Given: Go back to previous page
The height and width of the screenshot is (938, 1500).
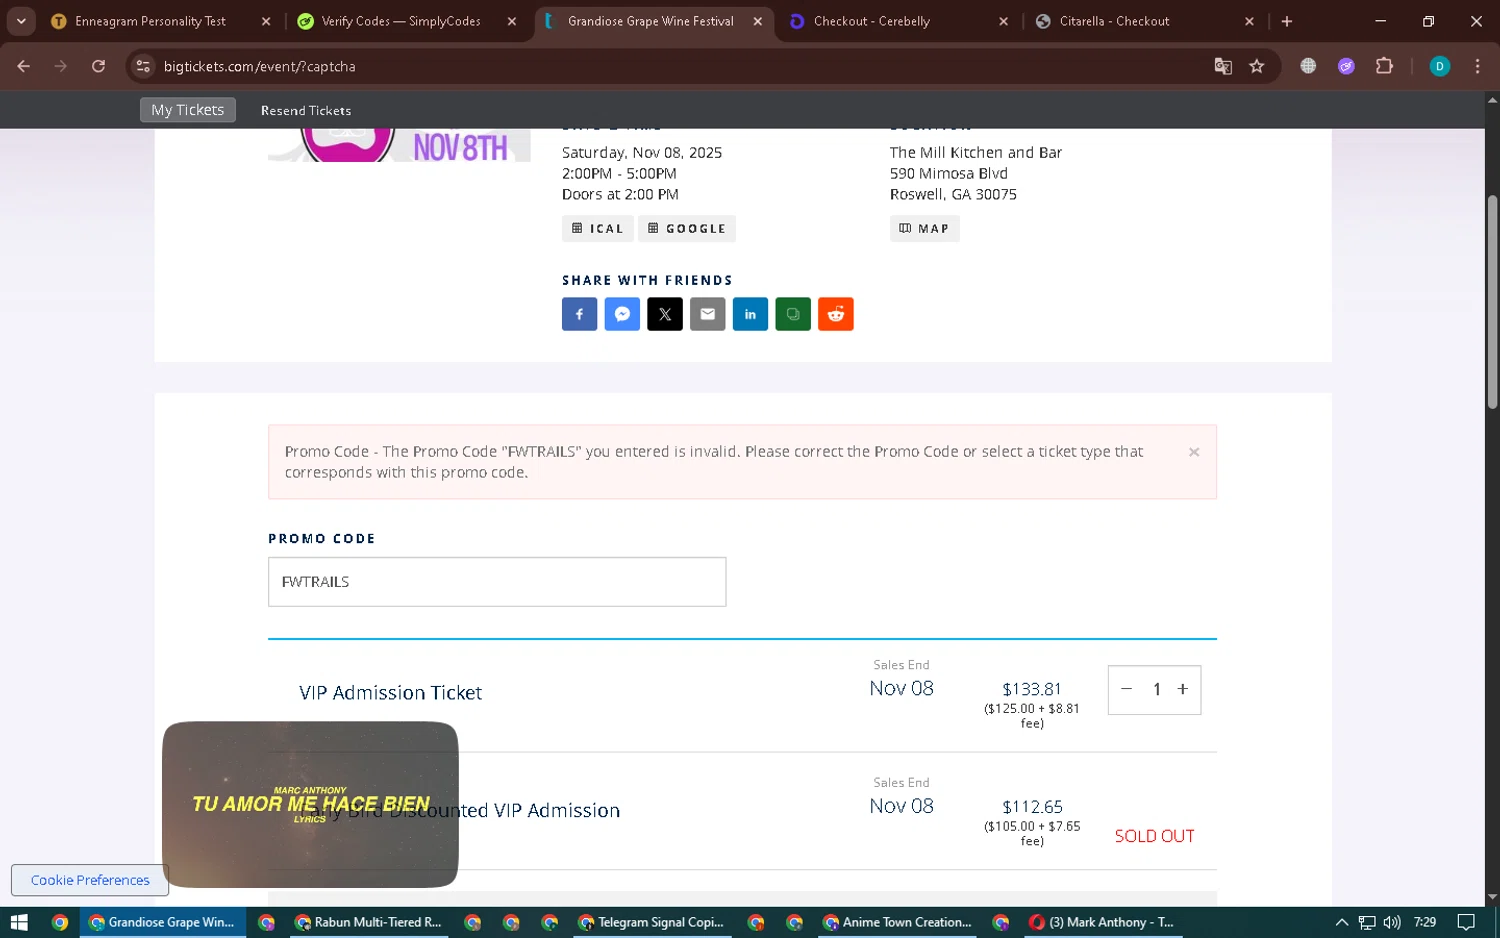Looking at the screenshot, I should click(24, 66).
